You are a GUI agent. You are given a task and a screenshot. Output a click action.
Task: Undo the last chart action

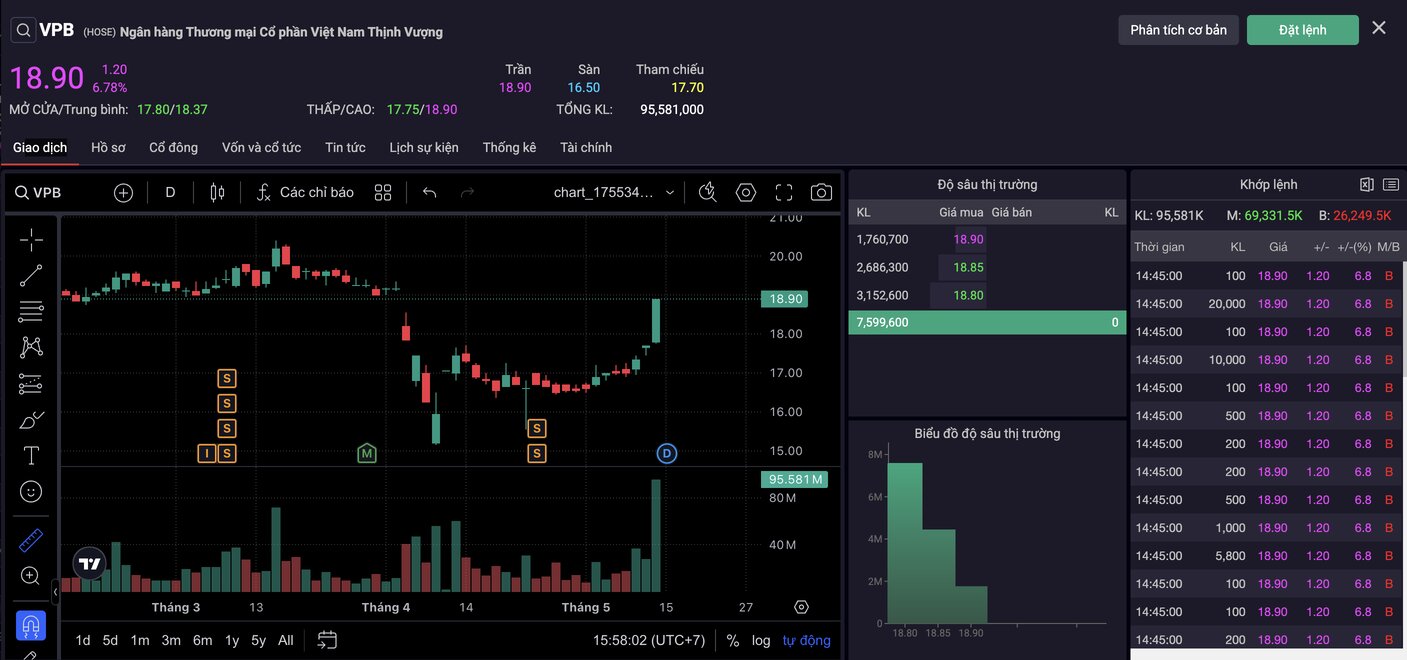(430, 192)
